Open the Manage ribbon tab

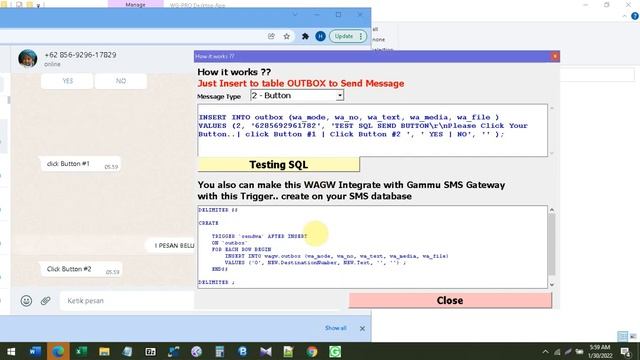point(136,4)
